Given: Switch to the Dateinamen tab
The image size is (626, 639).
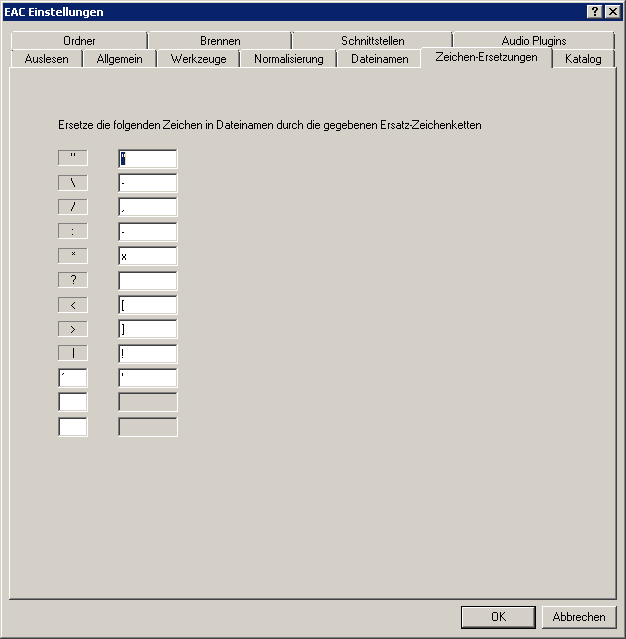Looking at the screenshot, I should [379, 59].
